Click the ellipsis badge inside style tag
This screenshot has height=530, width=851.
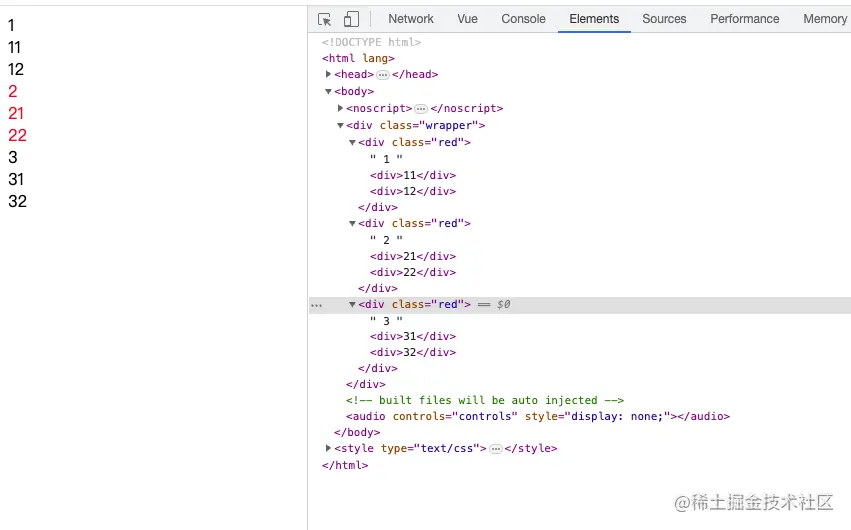tap(495, 449)
